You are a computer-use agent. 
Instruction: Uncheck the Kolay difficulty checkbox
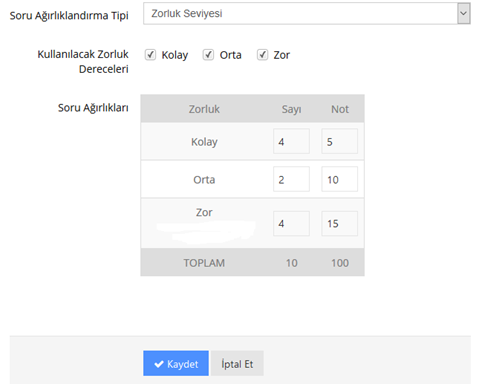pos(150,55)
